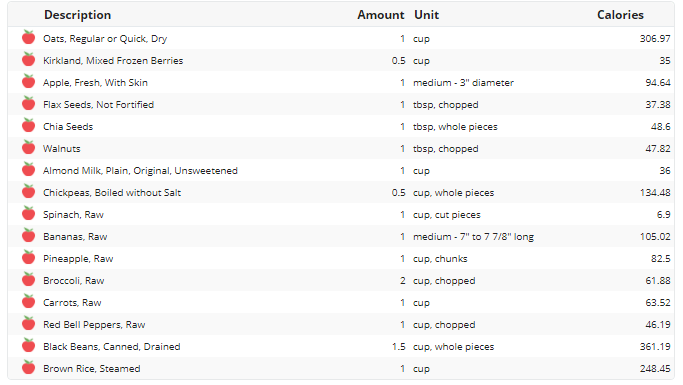This screenshot has height=385, width=683.
Task: Select the Chickpeas, Boiled without Salt entry
Action: (112, 192)
